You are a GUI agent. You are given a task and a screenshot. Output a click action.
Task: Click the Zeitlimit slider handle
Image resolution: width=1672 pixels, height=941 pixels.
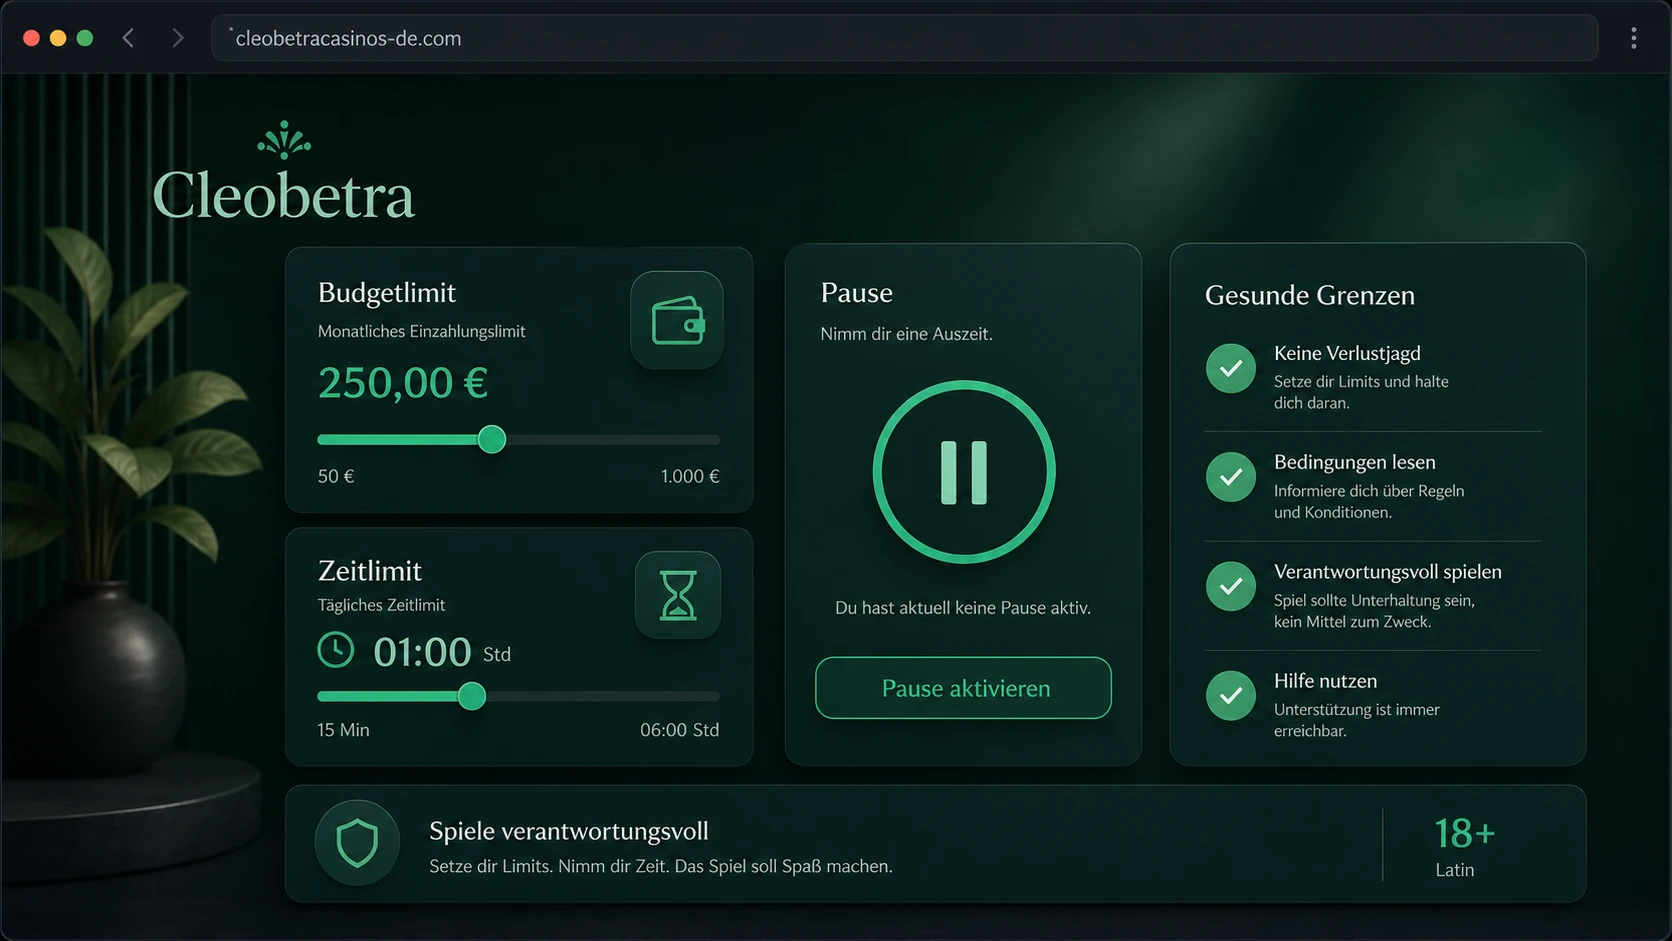[x=472, y=696]
